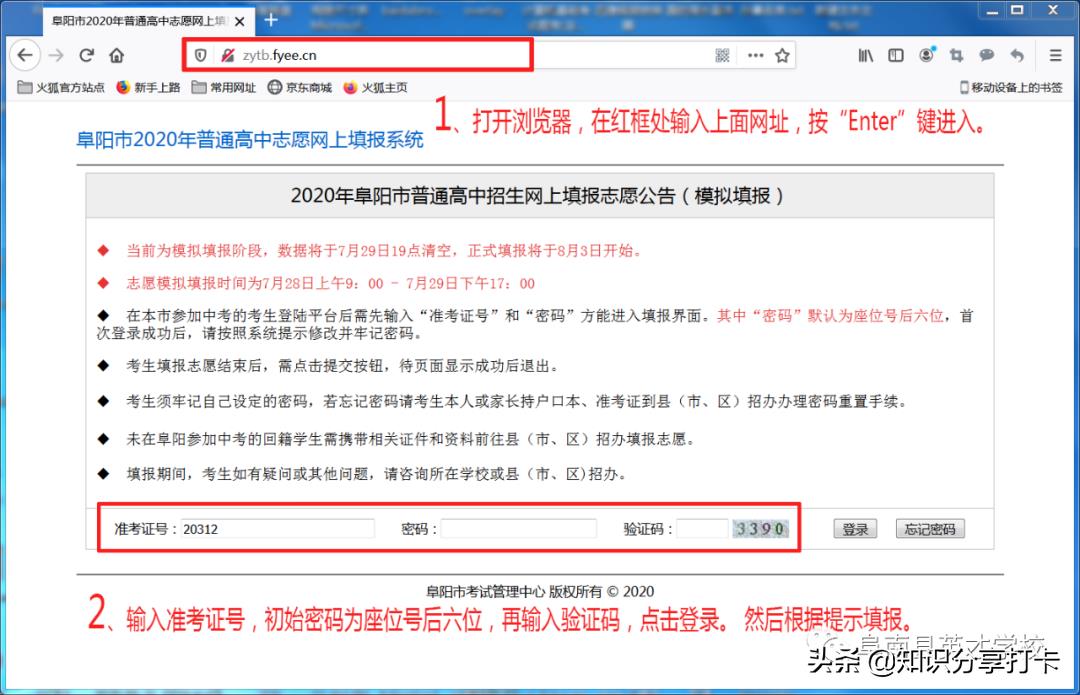1080x695 pixels.
Task: Bookmark this page with the star icon
Action: (782, 56)
